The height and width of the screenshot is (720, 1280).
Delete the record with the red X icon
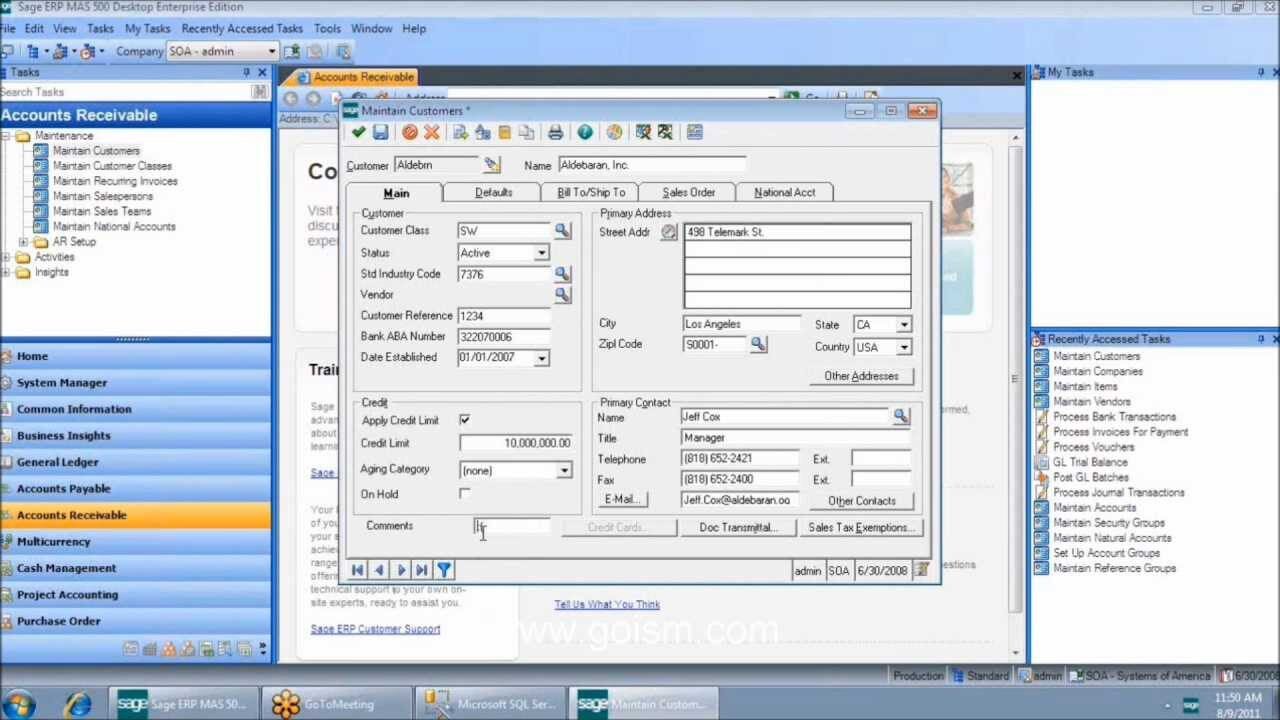coord(432,132)
